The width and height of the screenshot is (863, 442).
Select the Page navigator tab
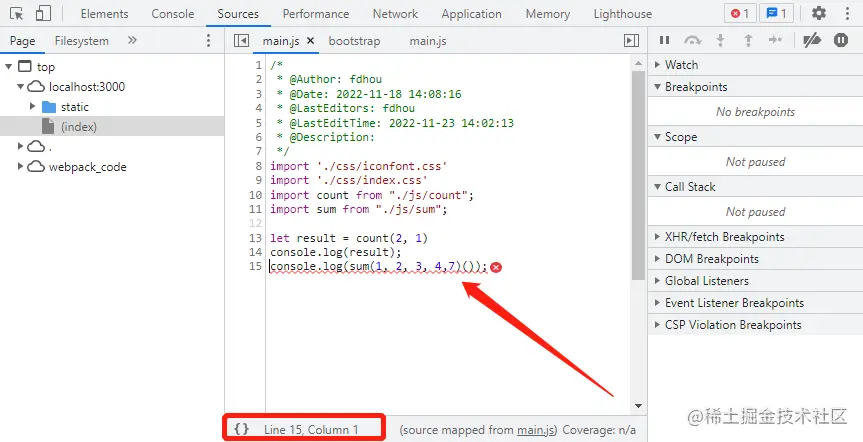(23, 41)
